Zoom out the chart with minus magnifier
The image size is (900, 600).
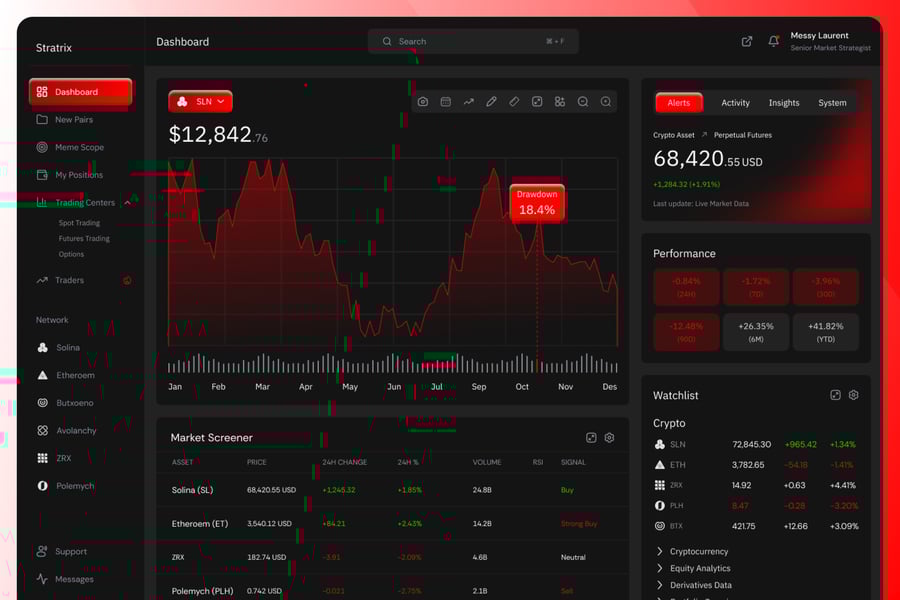pyautogui.click(x=583, y=102)
